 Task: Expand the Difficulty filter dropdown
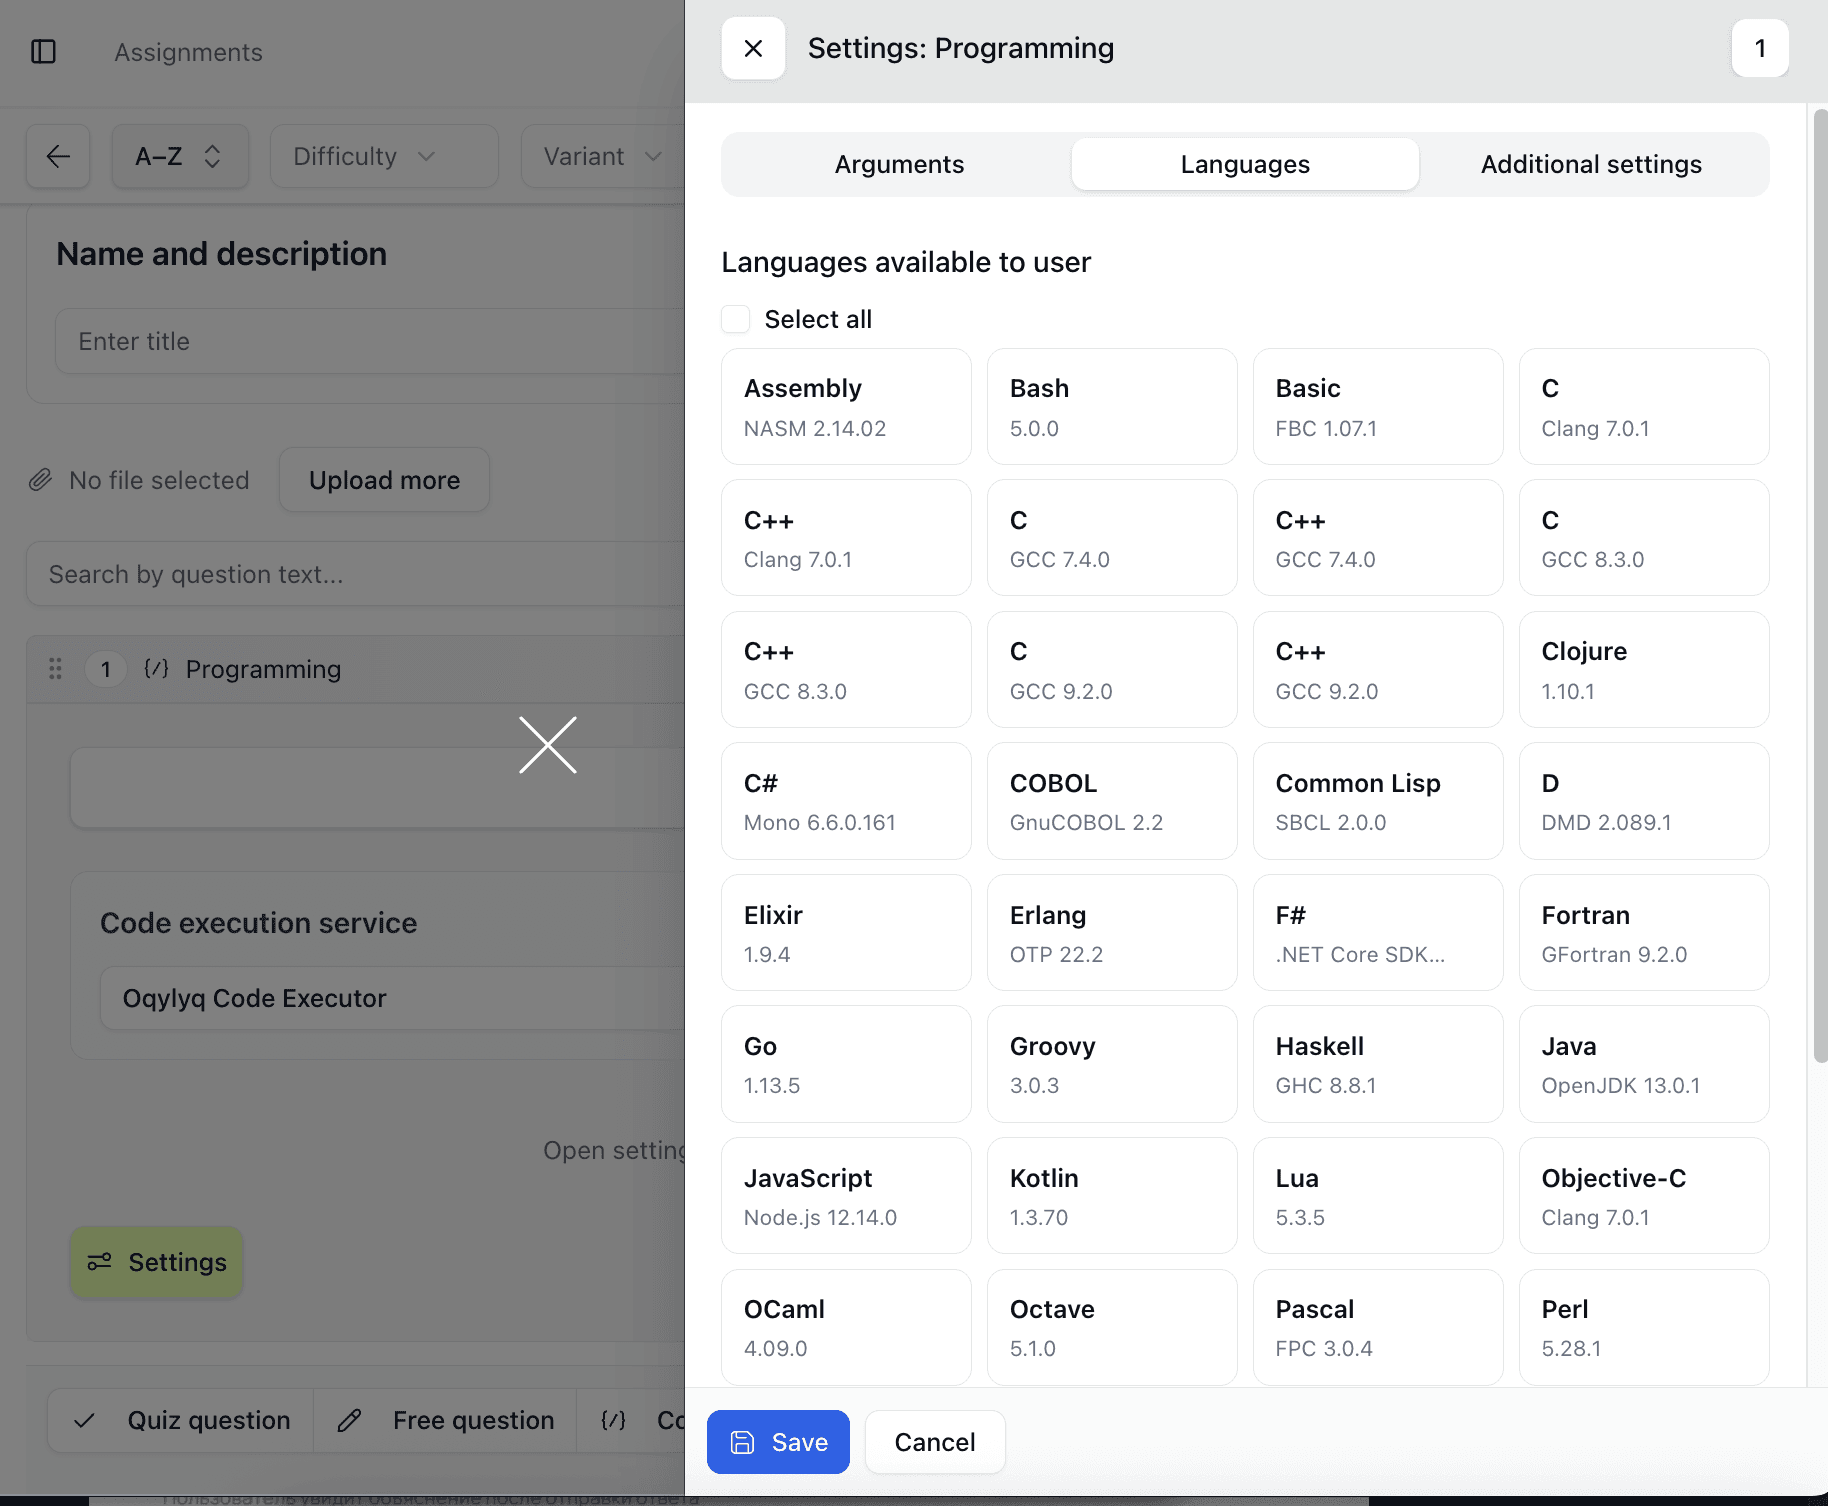click(384, 156)
